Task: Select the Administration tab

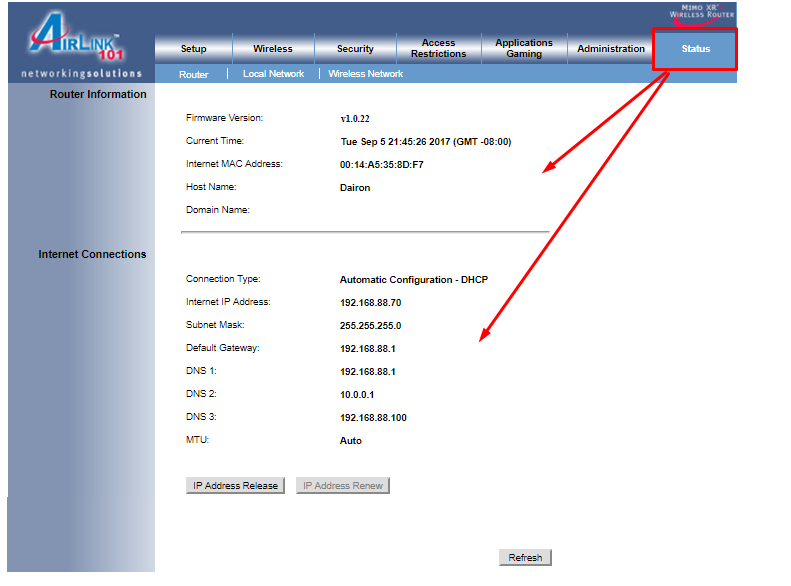Action: pos(611,48)
